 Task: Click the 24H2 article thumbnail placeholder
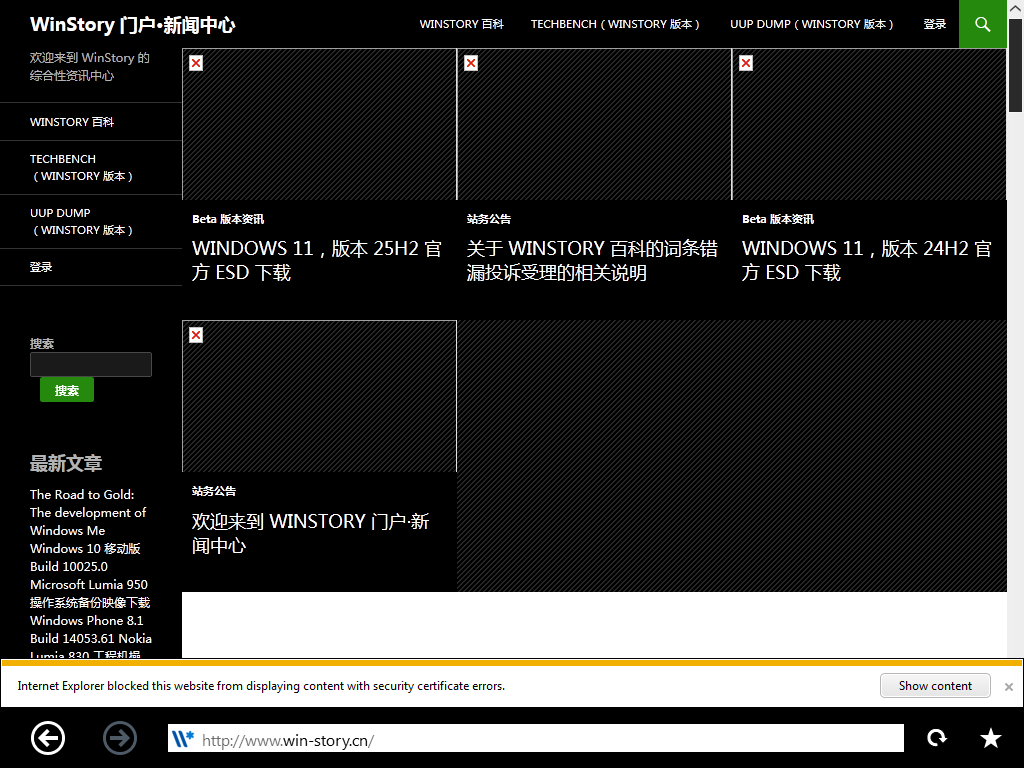pyautogui.click(x=869, y=124)
